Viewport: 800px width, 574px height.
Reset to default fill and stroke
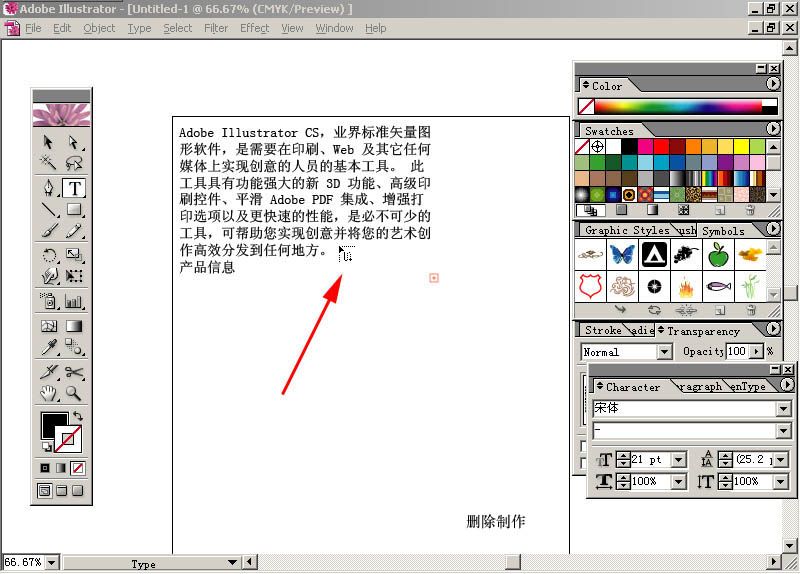click(46, 447)
